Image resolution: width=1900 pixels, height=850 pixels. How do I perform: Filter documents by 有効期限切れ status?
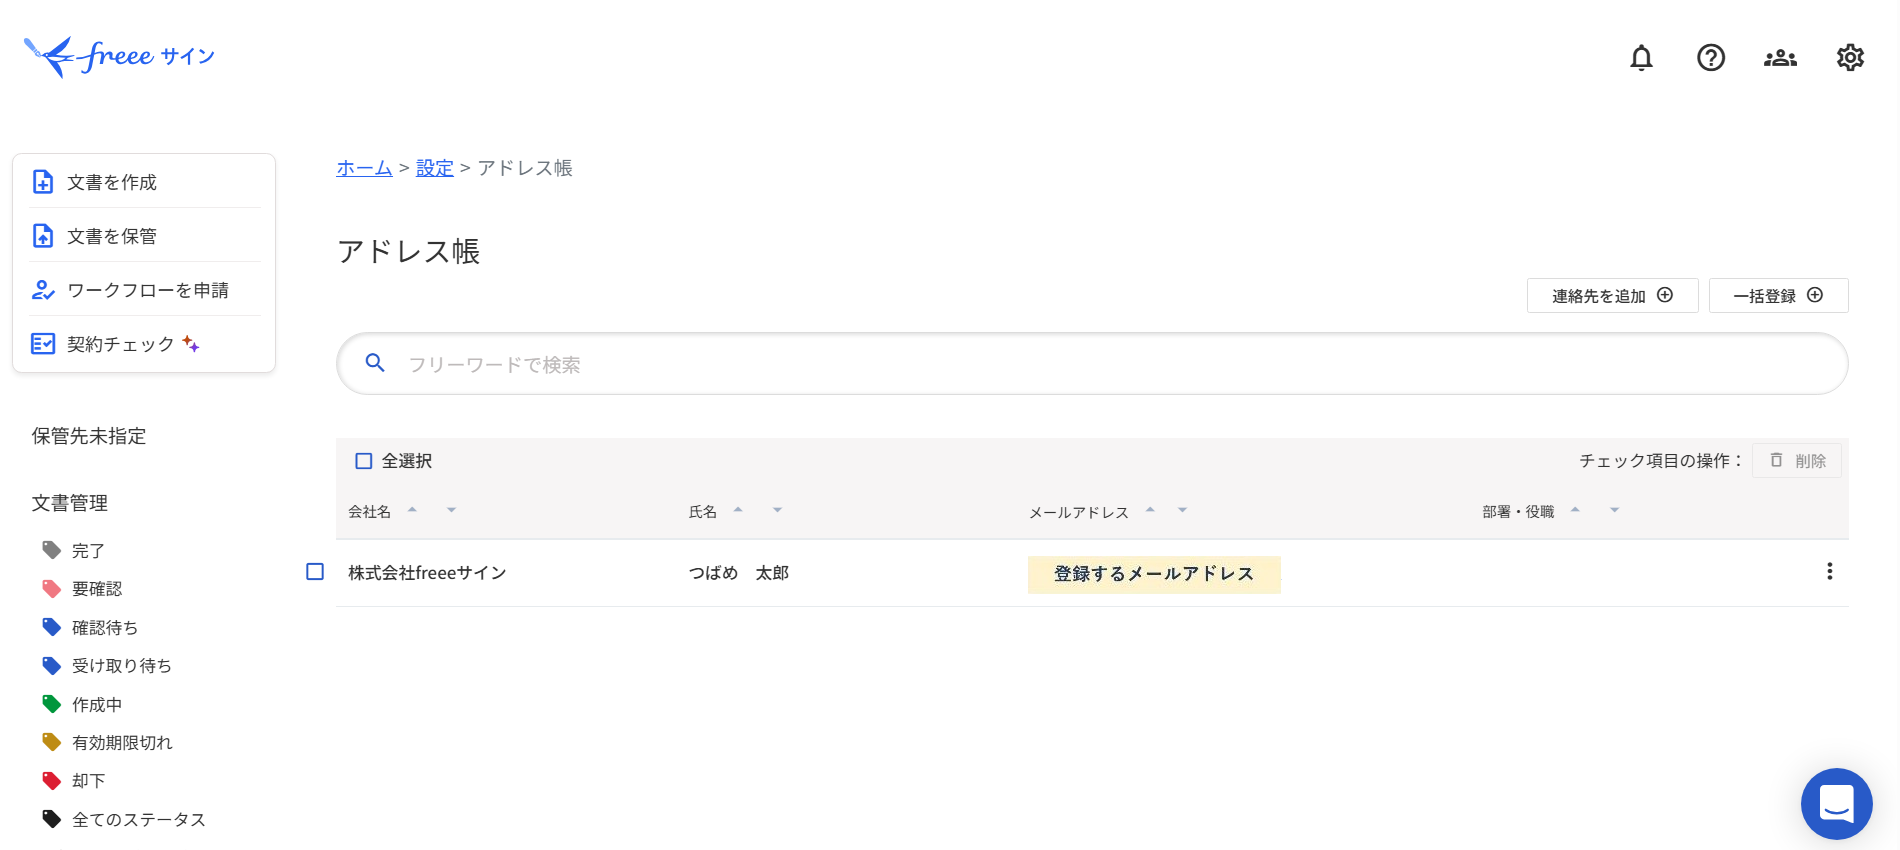[122, 743]
